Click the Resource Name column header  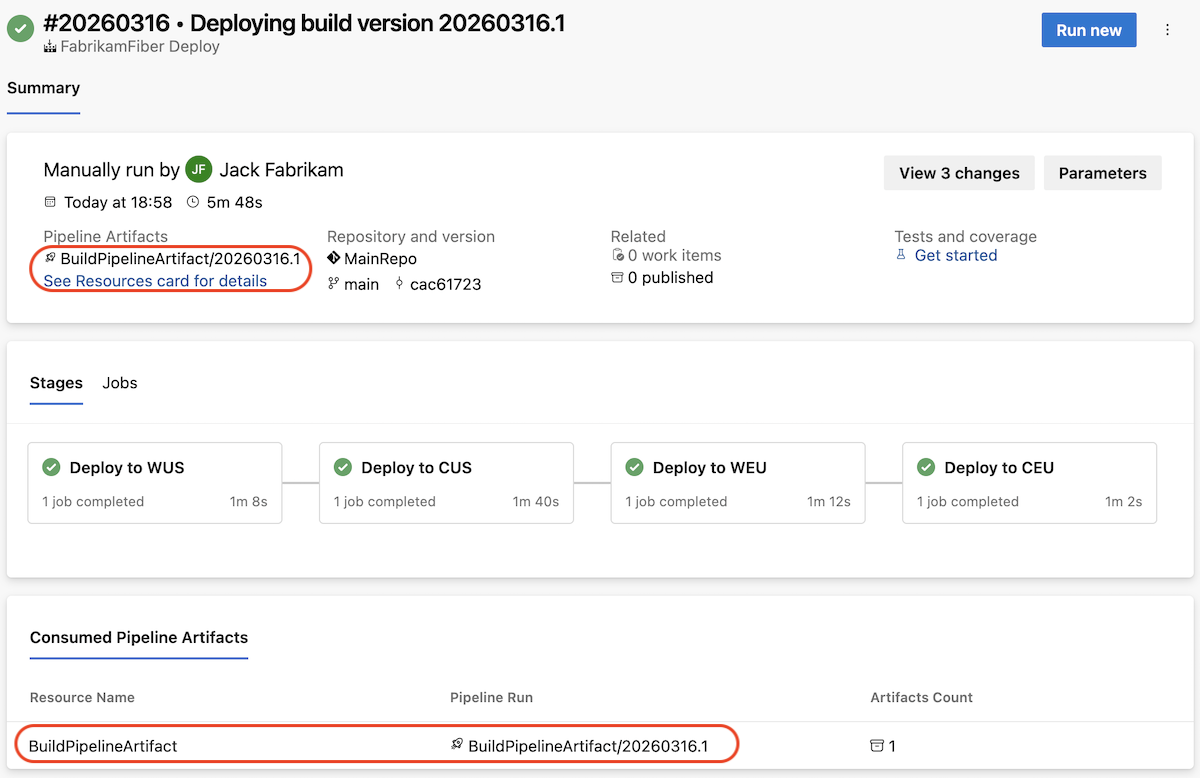[x=82, y=697]
